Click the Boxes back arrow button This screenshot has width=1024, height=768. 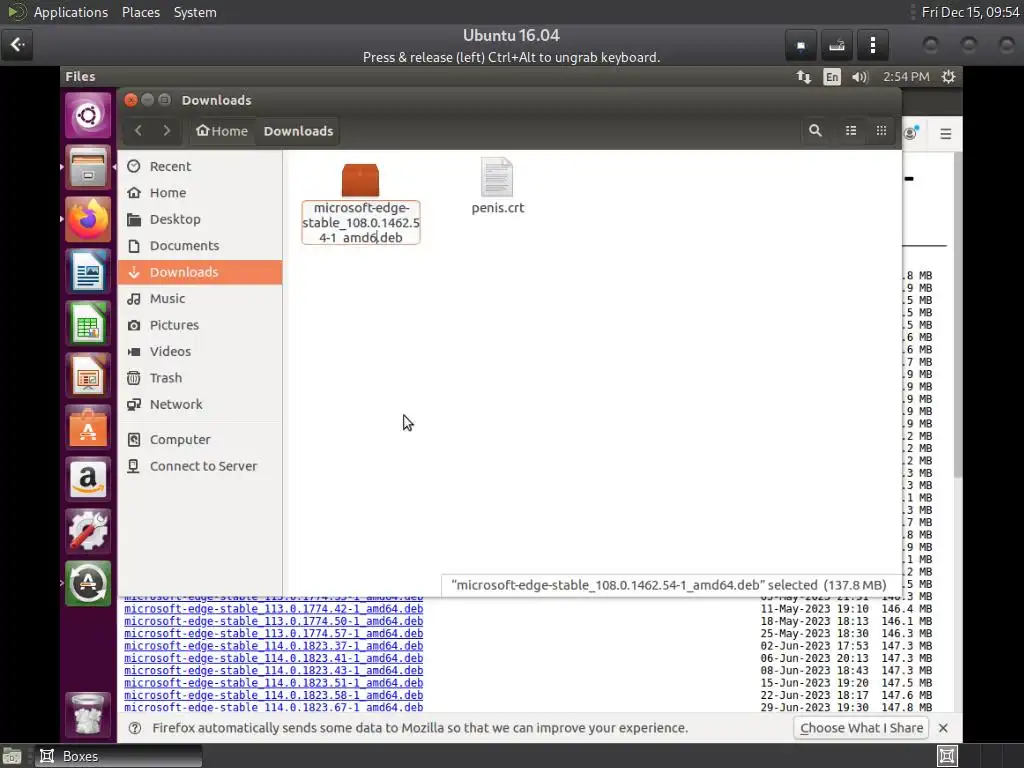point(17,44)
